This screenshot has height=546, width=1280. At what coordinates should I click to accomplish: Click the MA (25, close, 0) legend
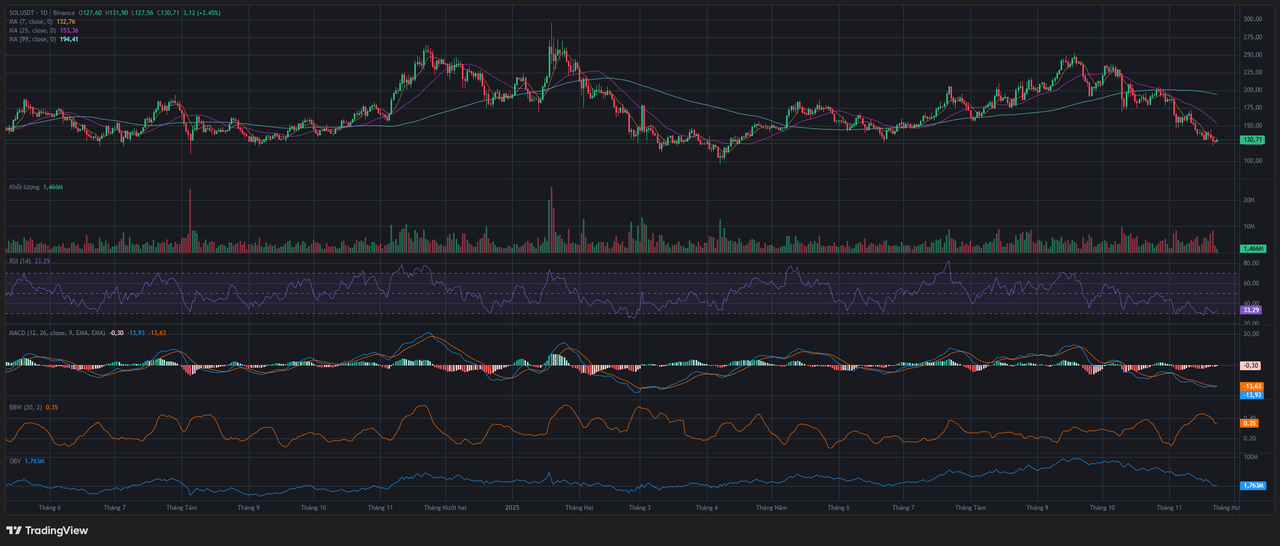click(x=32, y=31)
